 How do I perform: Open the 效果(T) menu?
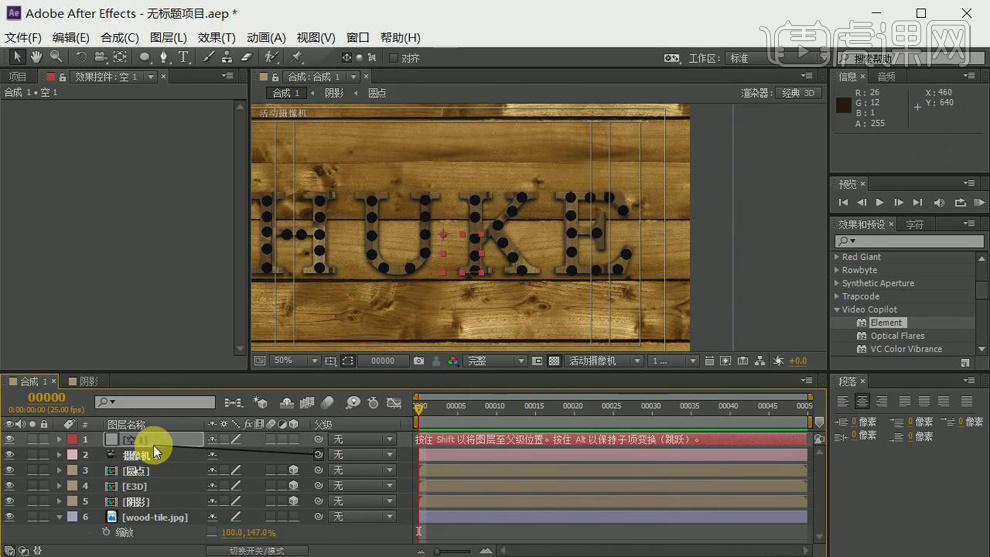click(216, 38)
